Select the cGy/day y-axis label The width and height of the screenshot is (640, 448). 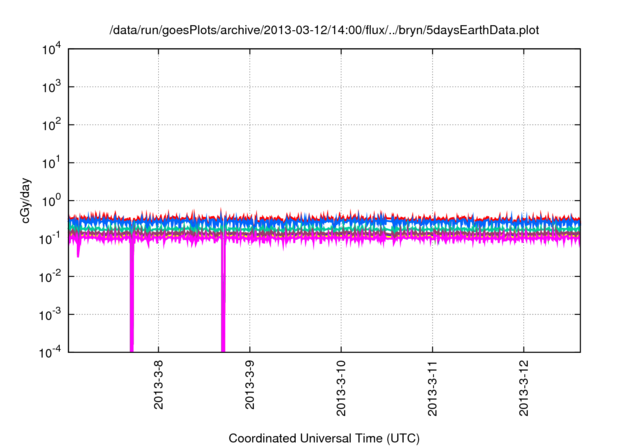click(x=25, y=200)
